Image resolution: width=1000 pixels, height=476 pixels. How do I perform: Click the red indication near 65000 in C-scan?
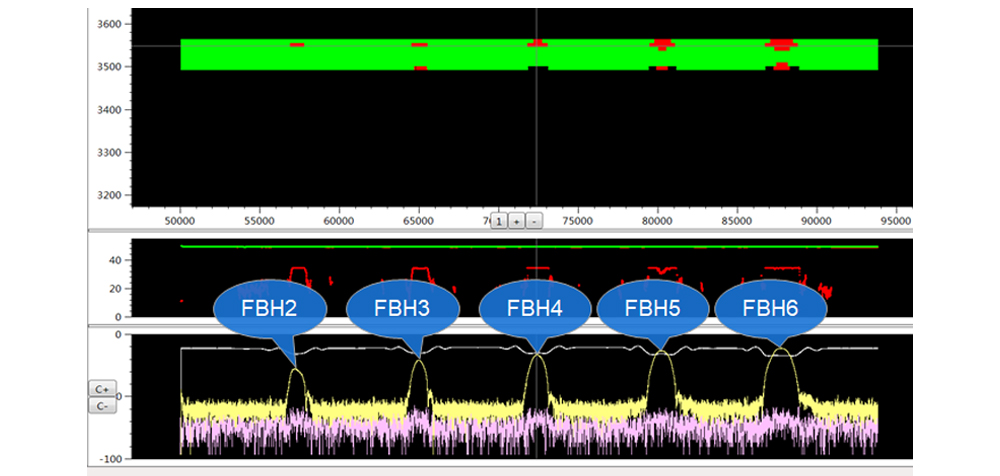click(420, 45)
